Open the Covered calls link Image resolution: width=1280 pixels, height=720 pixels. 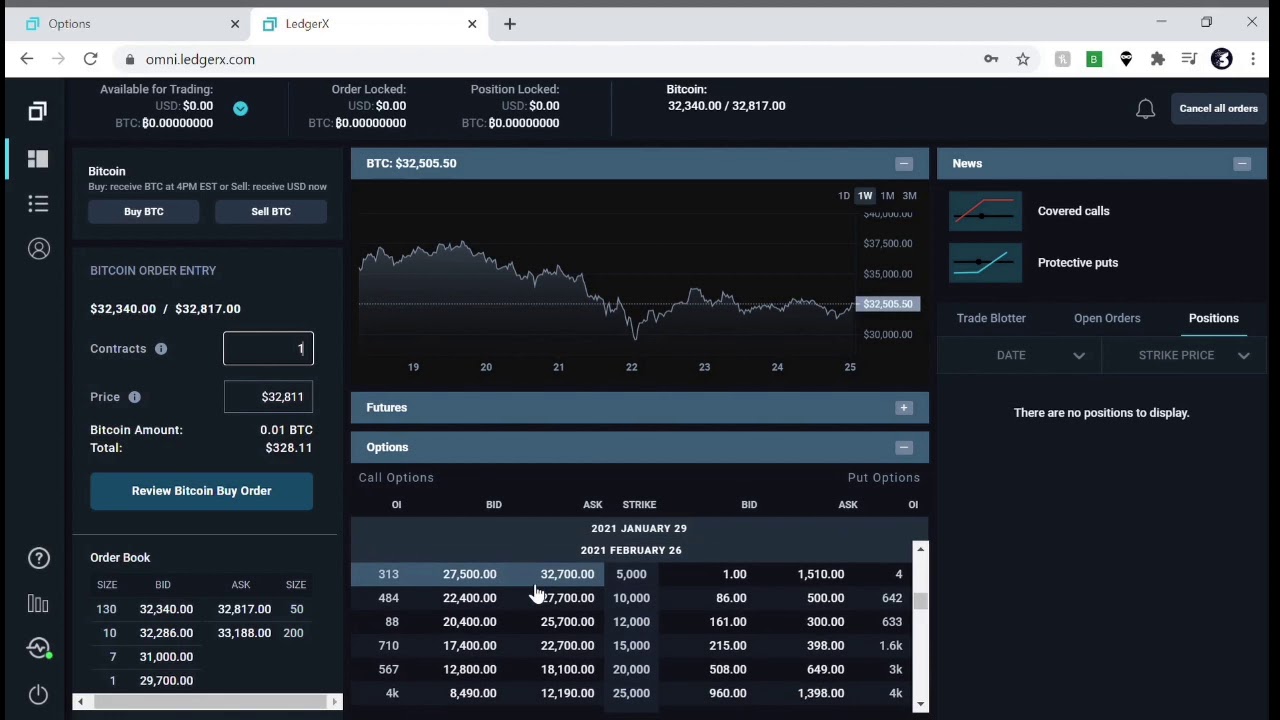(1073, 211)
